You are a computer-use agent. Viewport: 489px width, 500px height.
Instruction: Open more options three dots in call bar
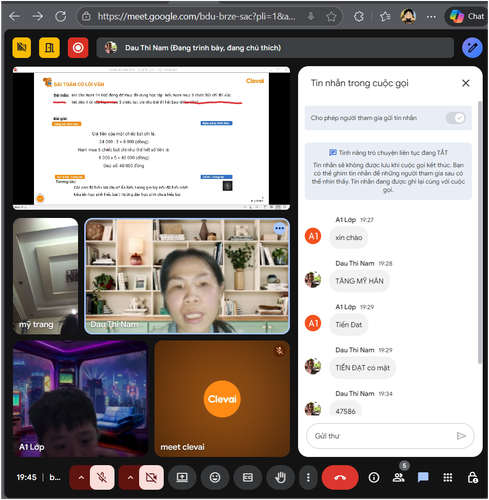308,477
